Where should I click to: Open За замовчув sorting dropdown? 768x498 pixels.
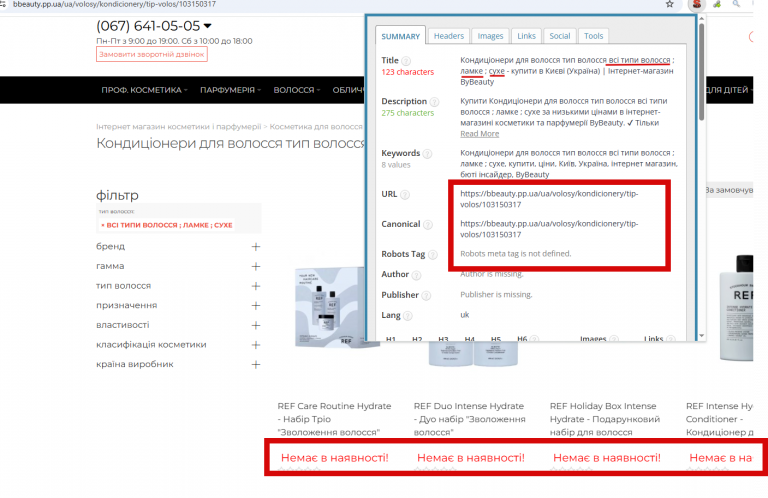coord(728,190)
